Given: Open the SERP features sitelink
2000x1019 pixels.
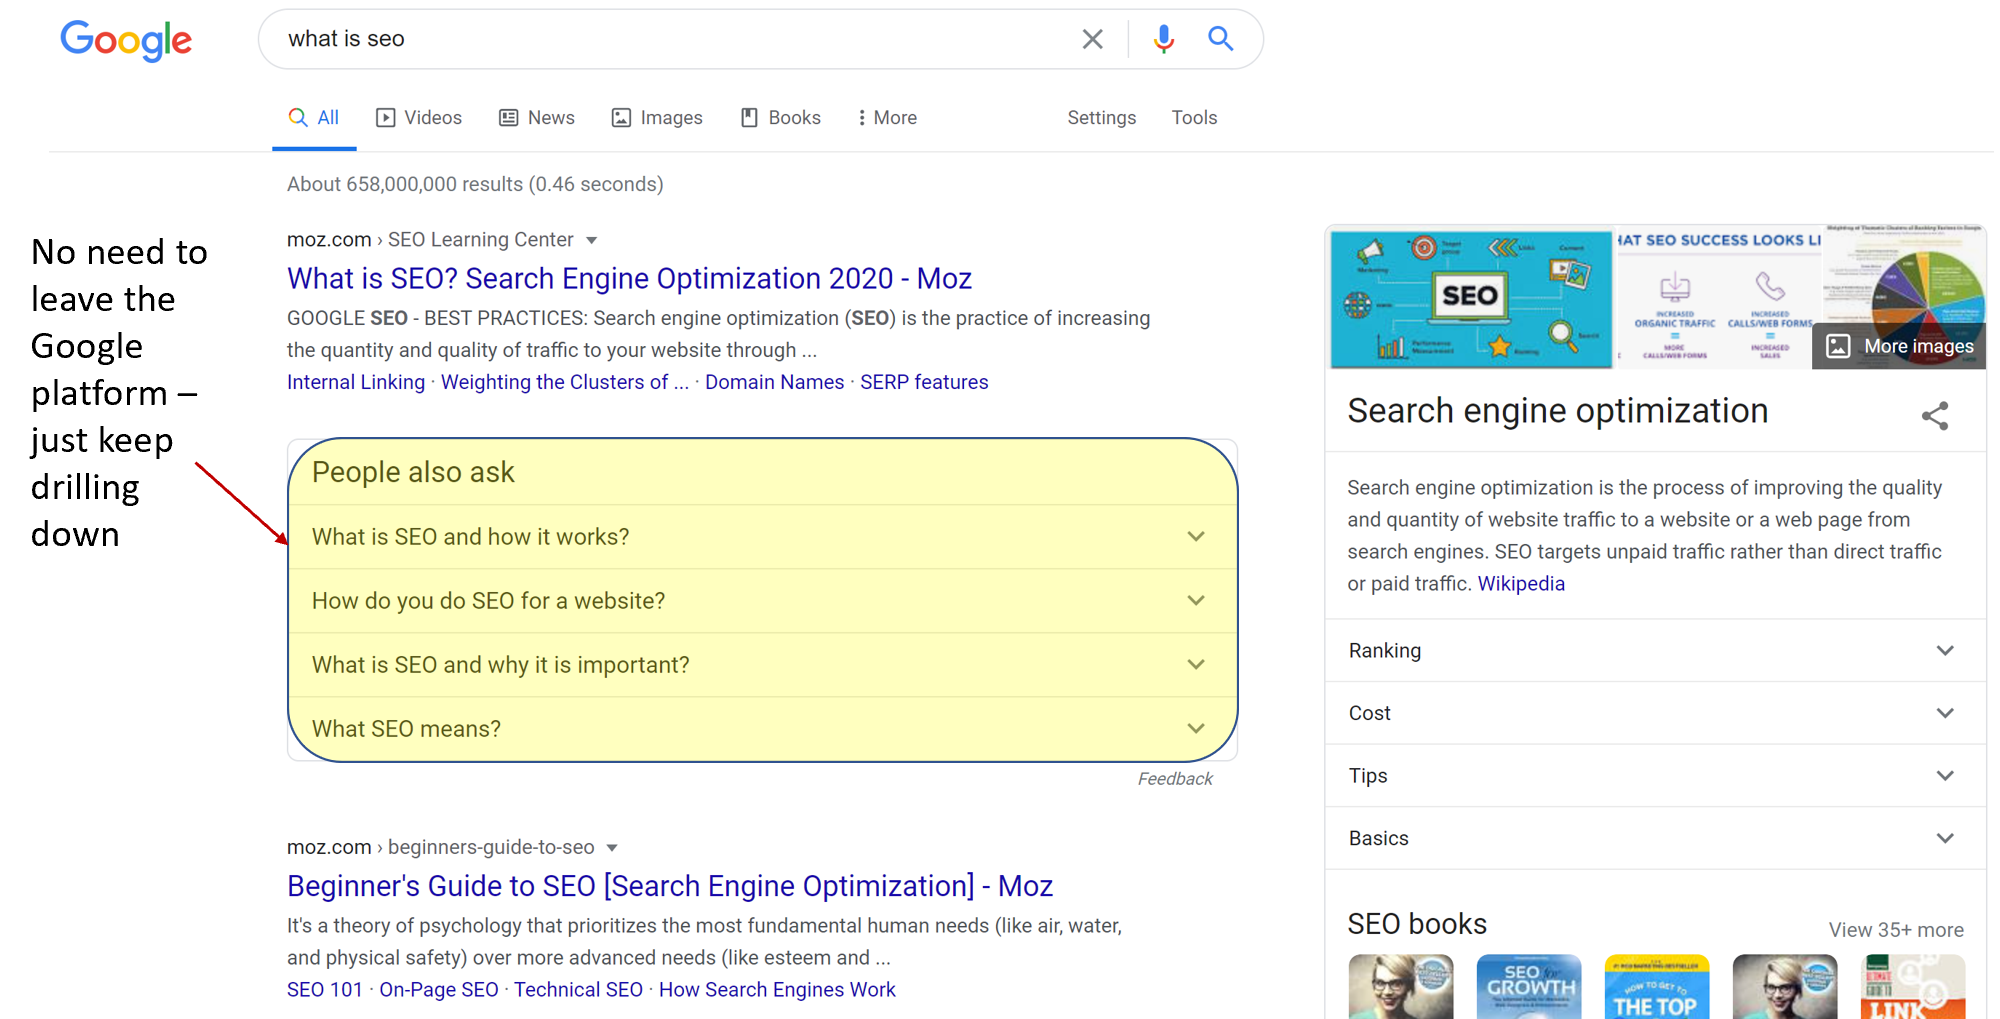Looking at the screenshot, I should [x=924, y=382].
